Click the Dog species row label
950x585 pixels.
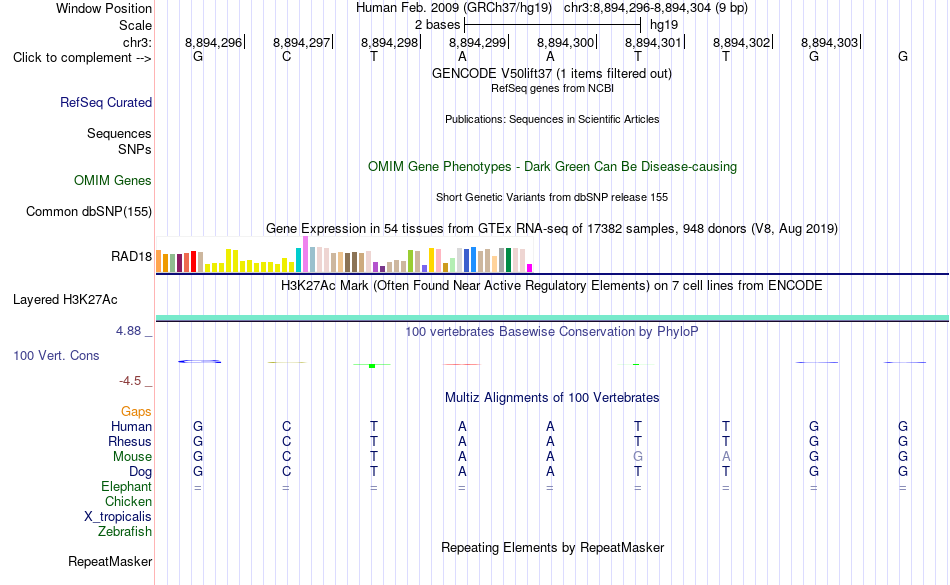pos(140,471)
